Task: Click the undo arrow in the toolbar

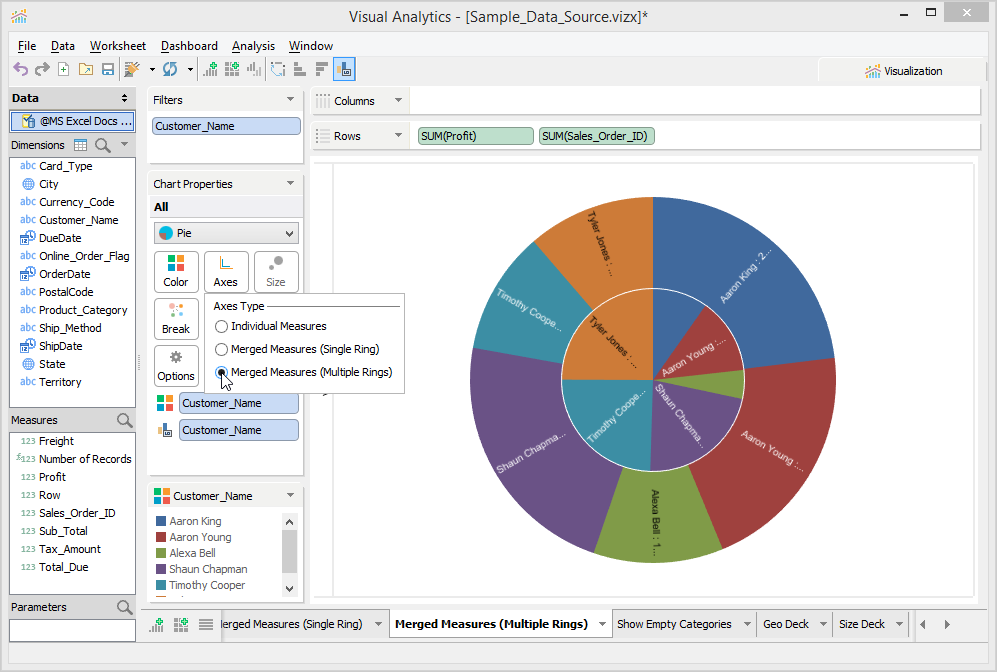Action: point(20,69)
